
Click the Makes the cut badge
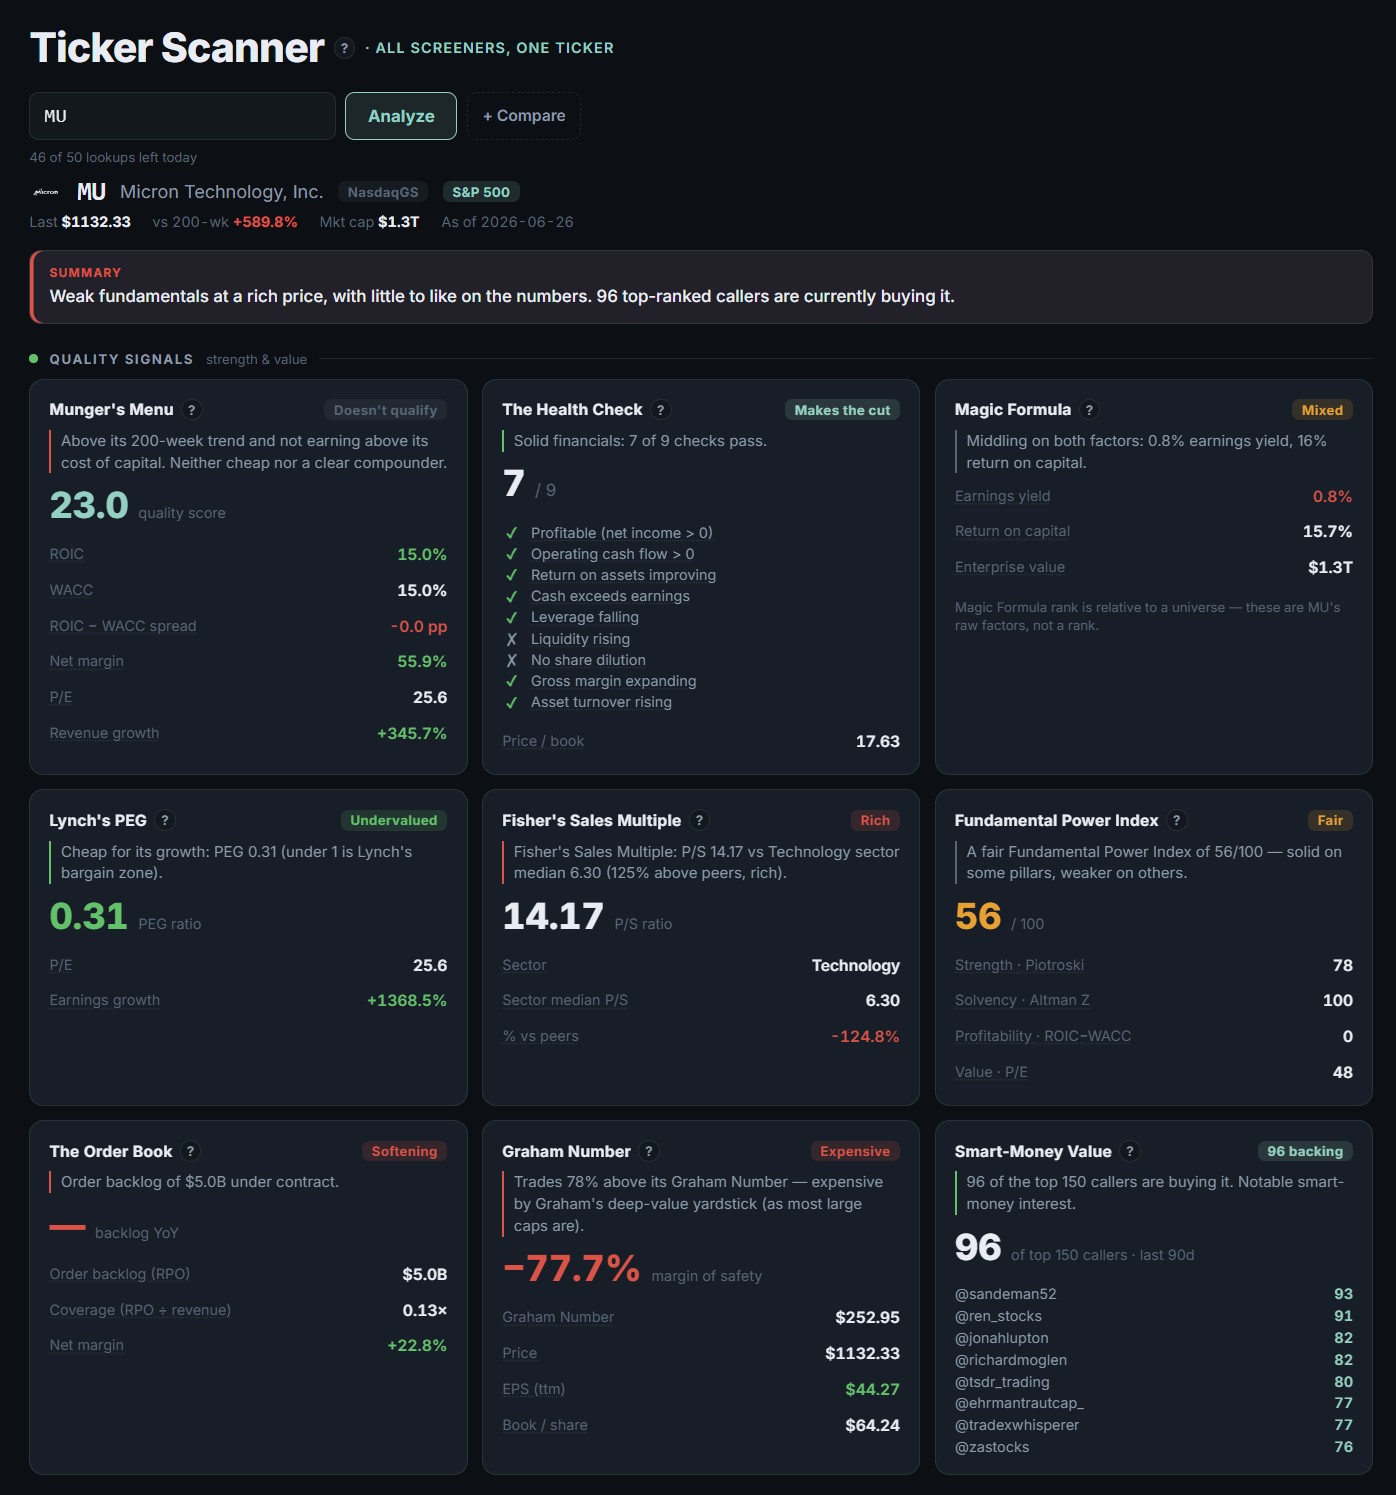[x=842, y=410]
